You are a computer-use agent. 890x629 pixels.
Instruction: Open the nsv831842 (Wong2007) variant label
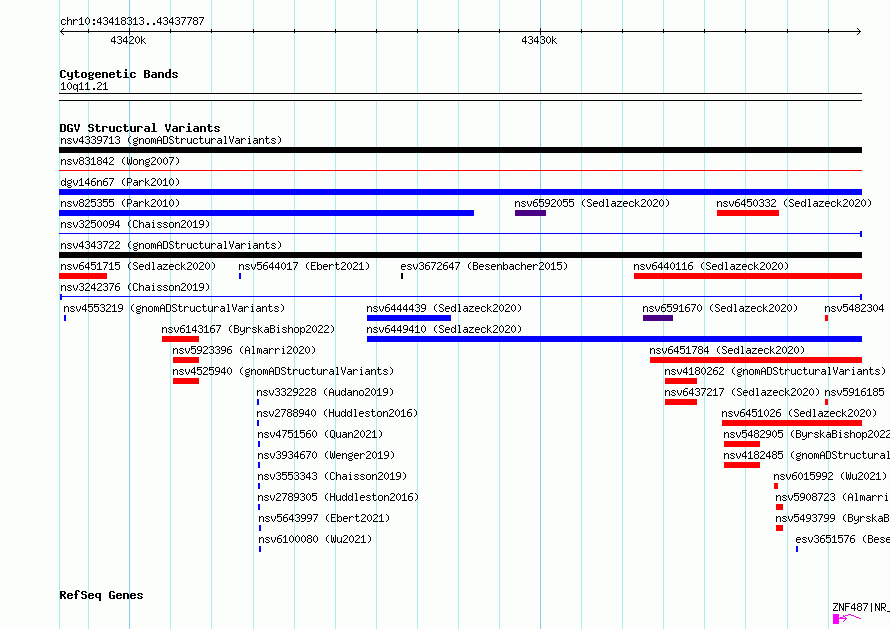[x=120, y=161]
